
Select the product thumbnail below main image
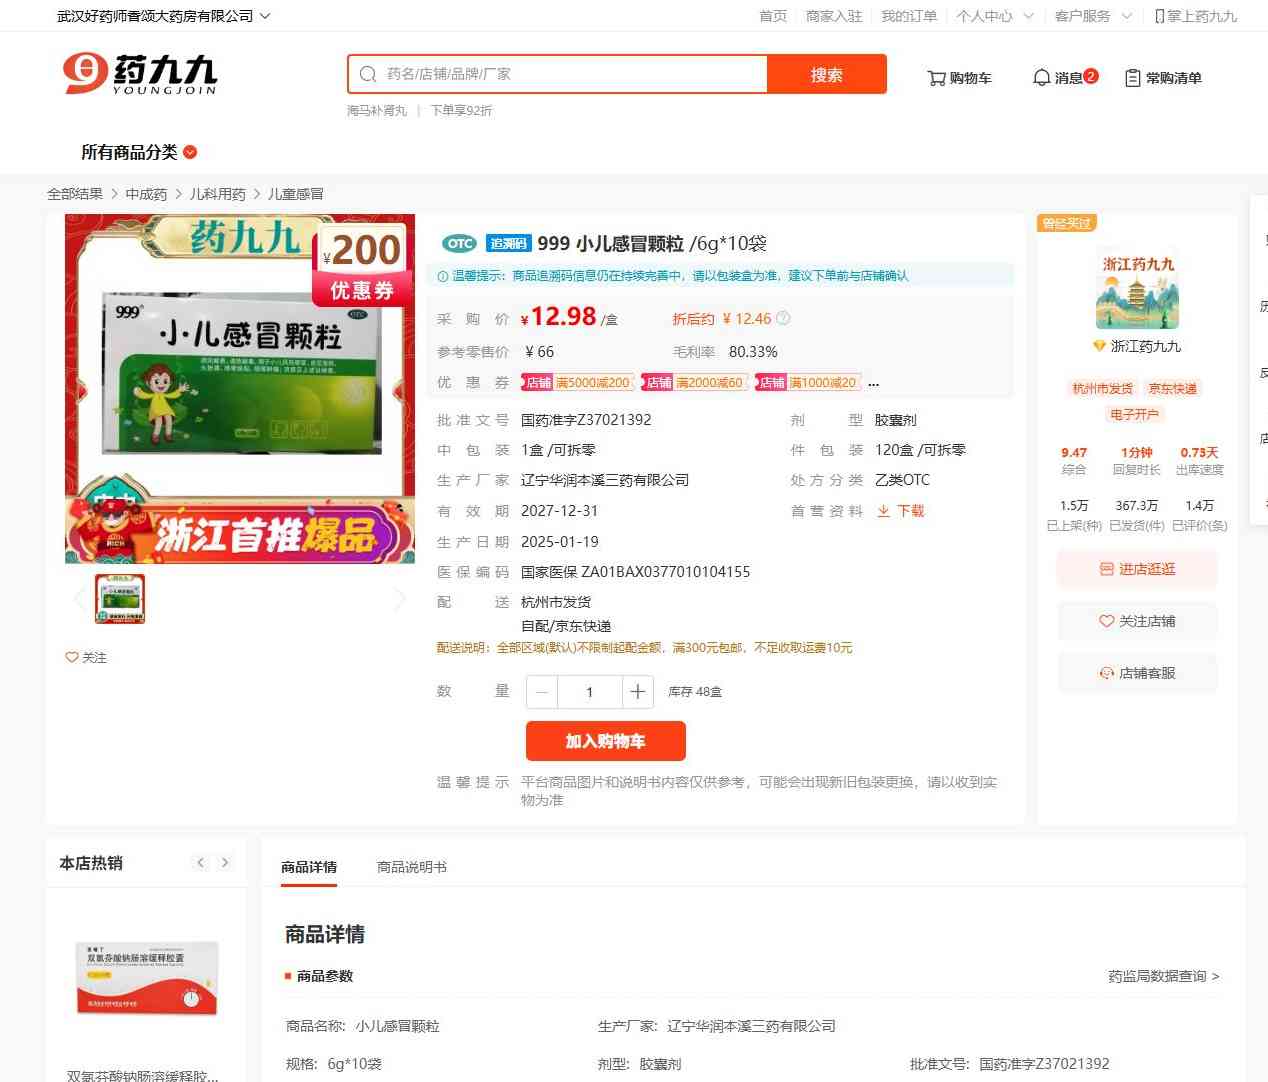coord(120,598)
